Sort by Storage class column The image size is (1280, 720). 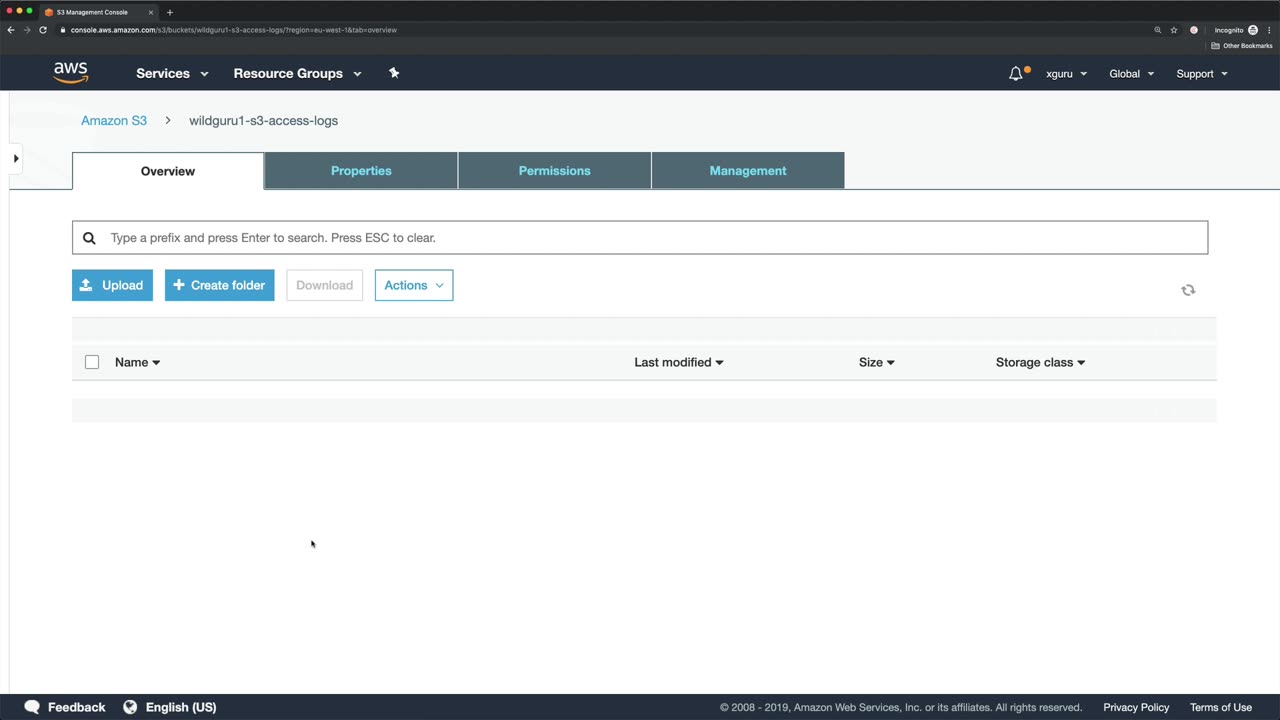(1040, 362)
